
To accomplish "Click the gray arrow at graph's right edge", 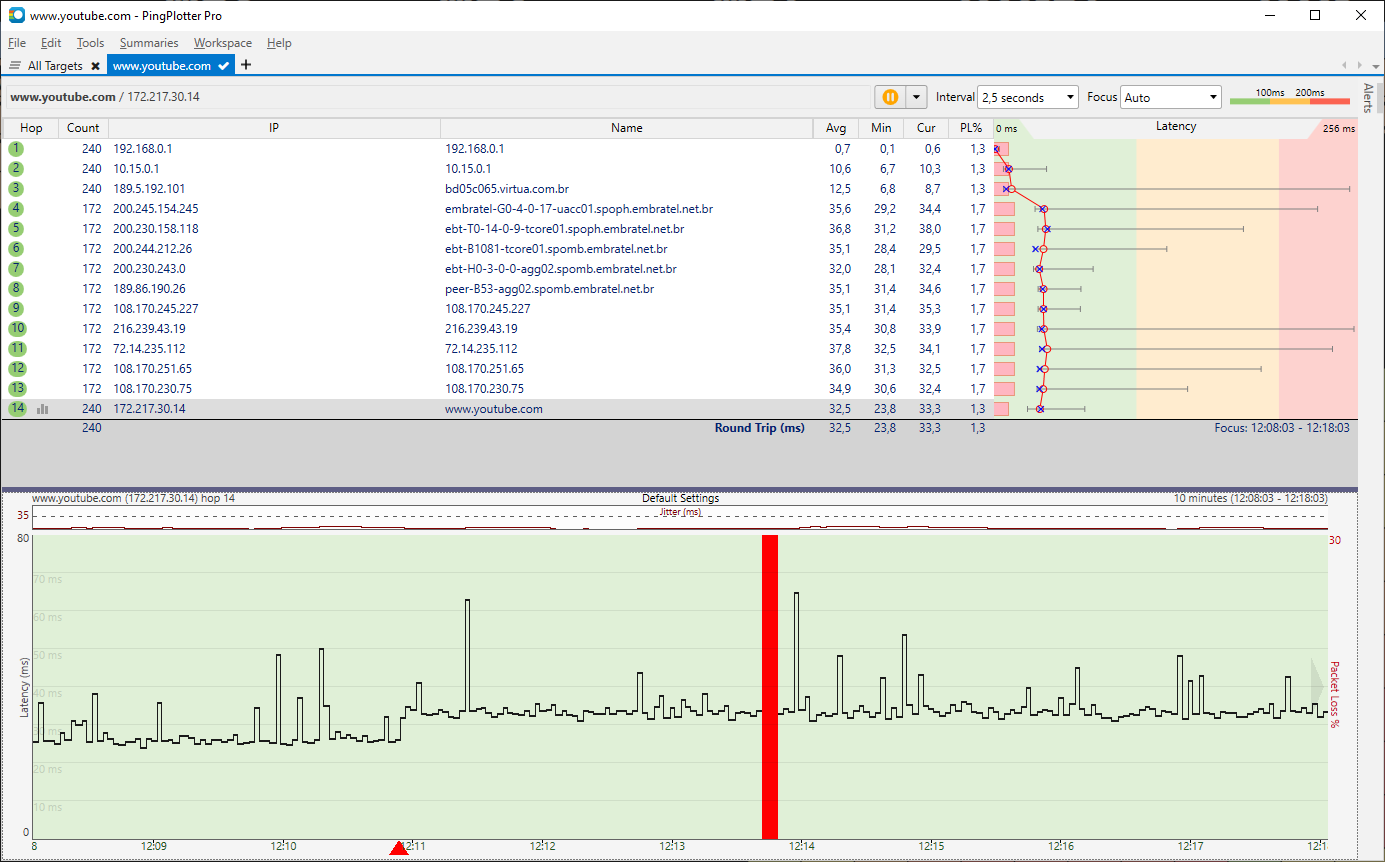I will pos(1317,682).
